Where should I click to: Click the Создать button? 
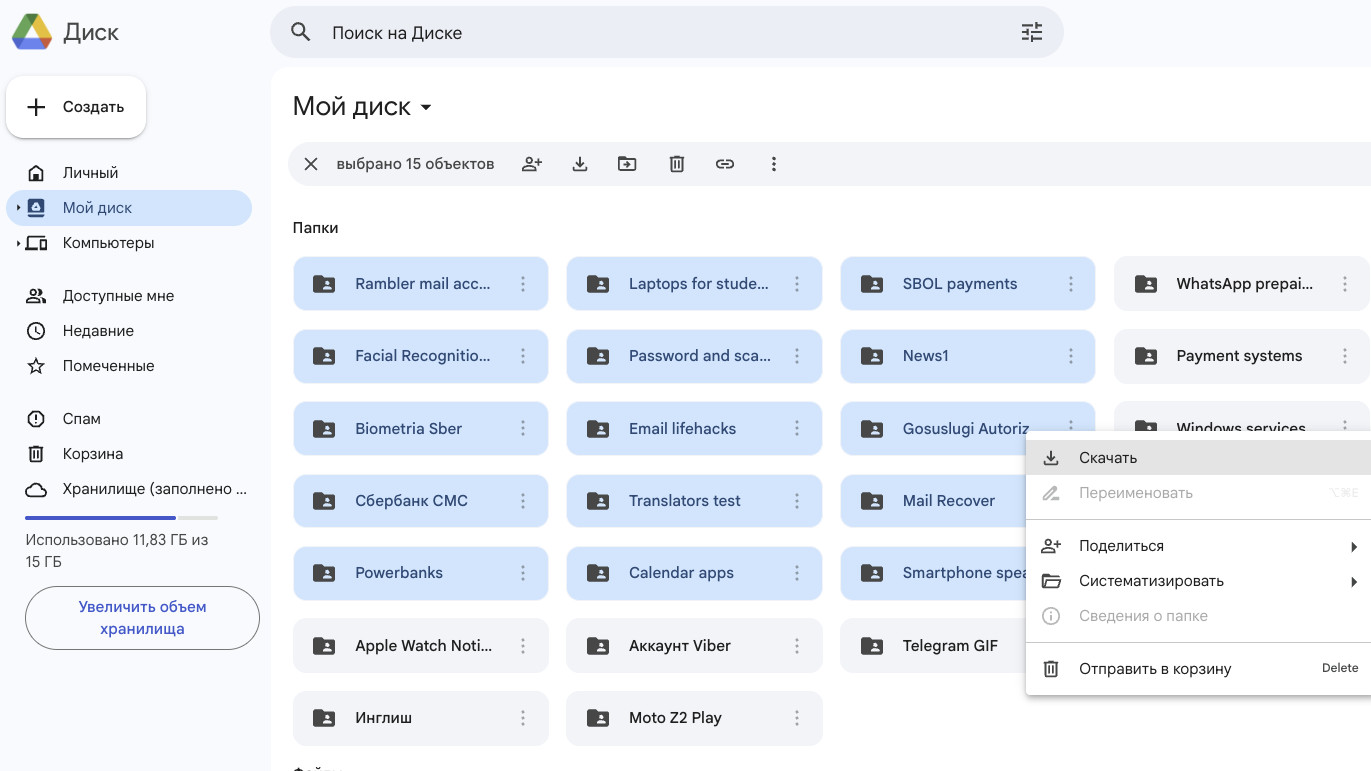(x=76, y=107)
